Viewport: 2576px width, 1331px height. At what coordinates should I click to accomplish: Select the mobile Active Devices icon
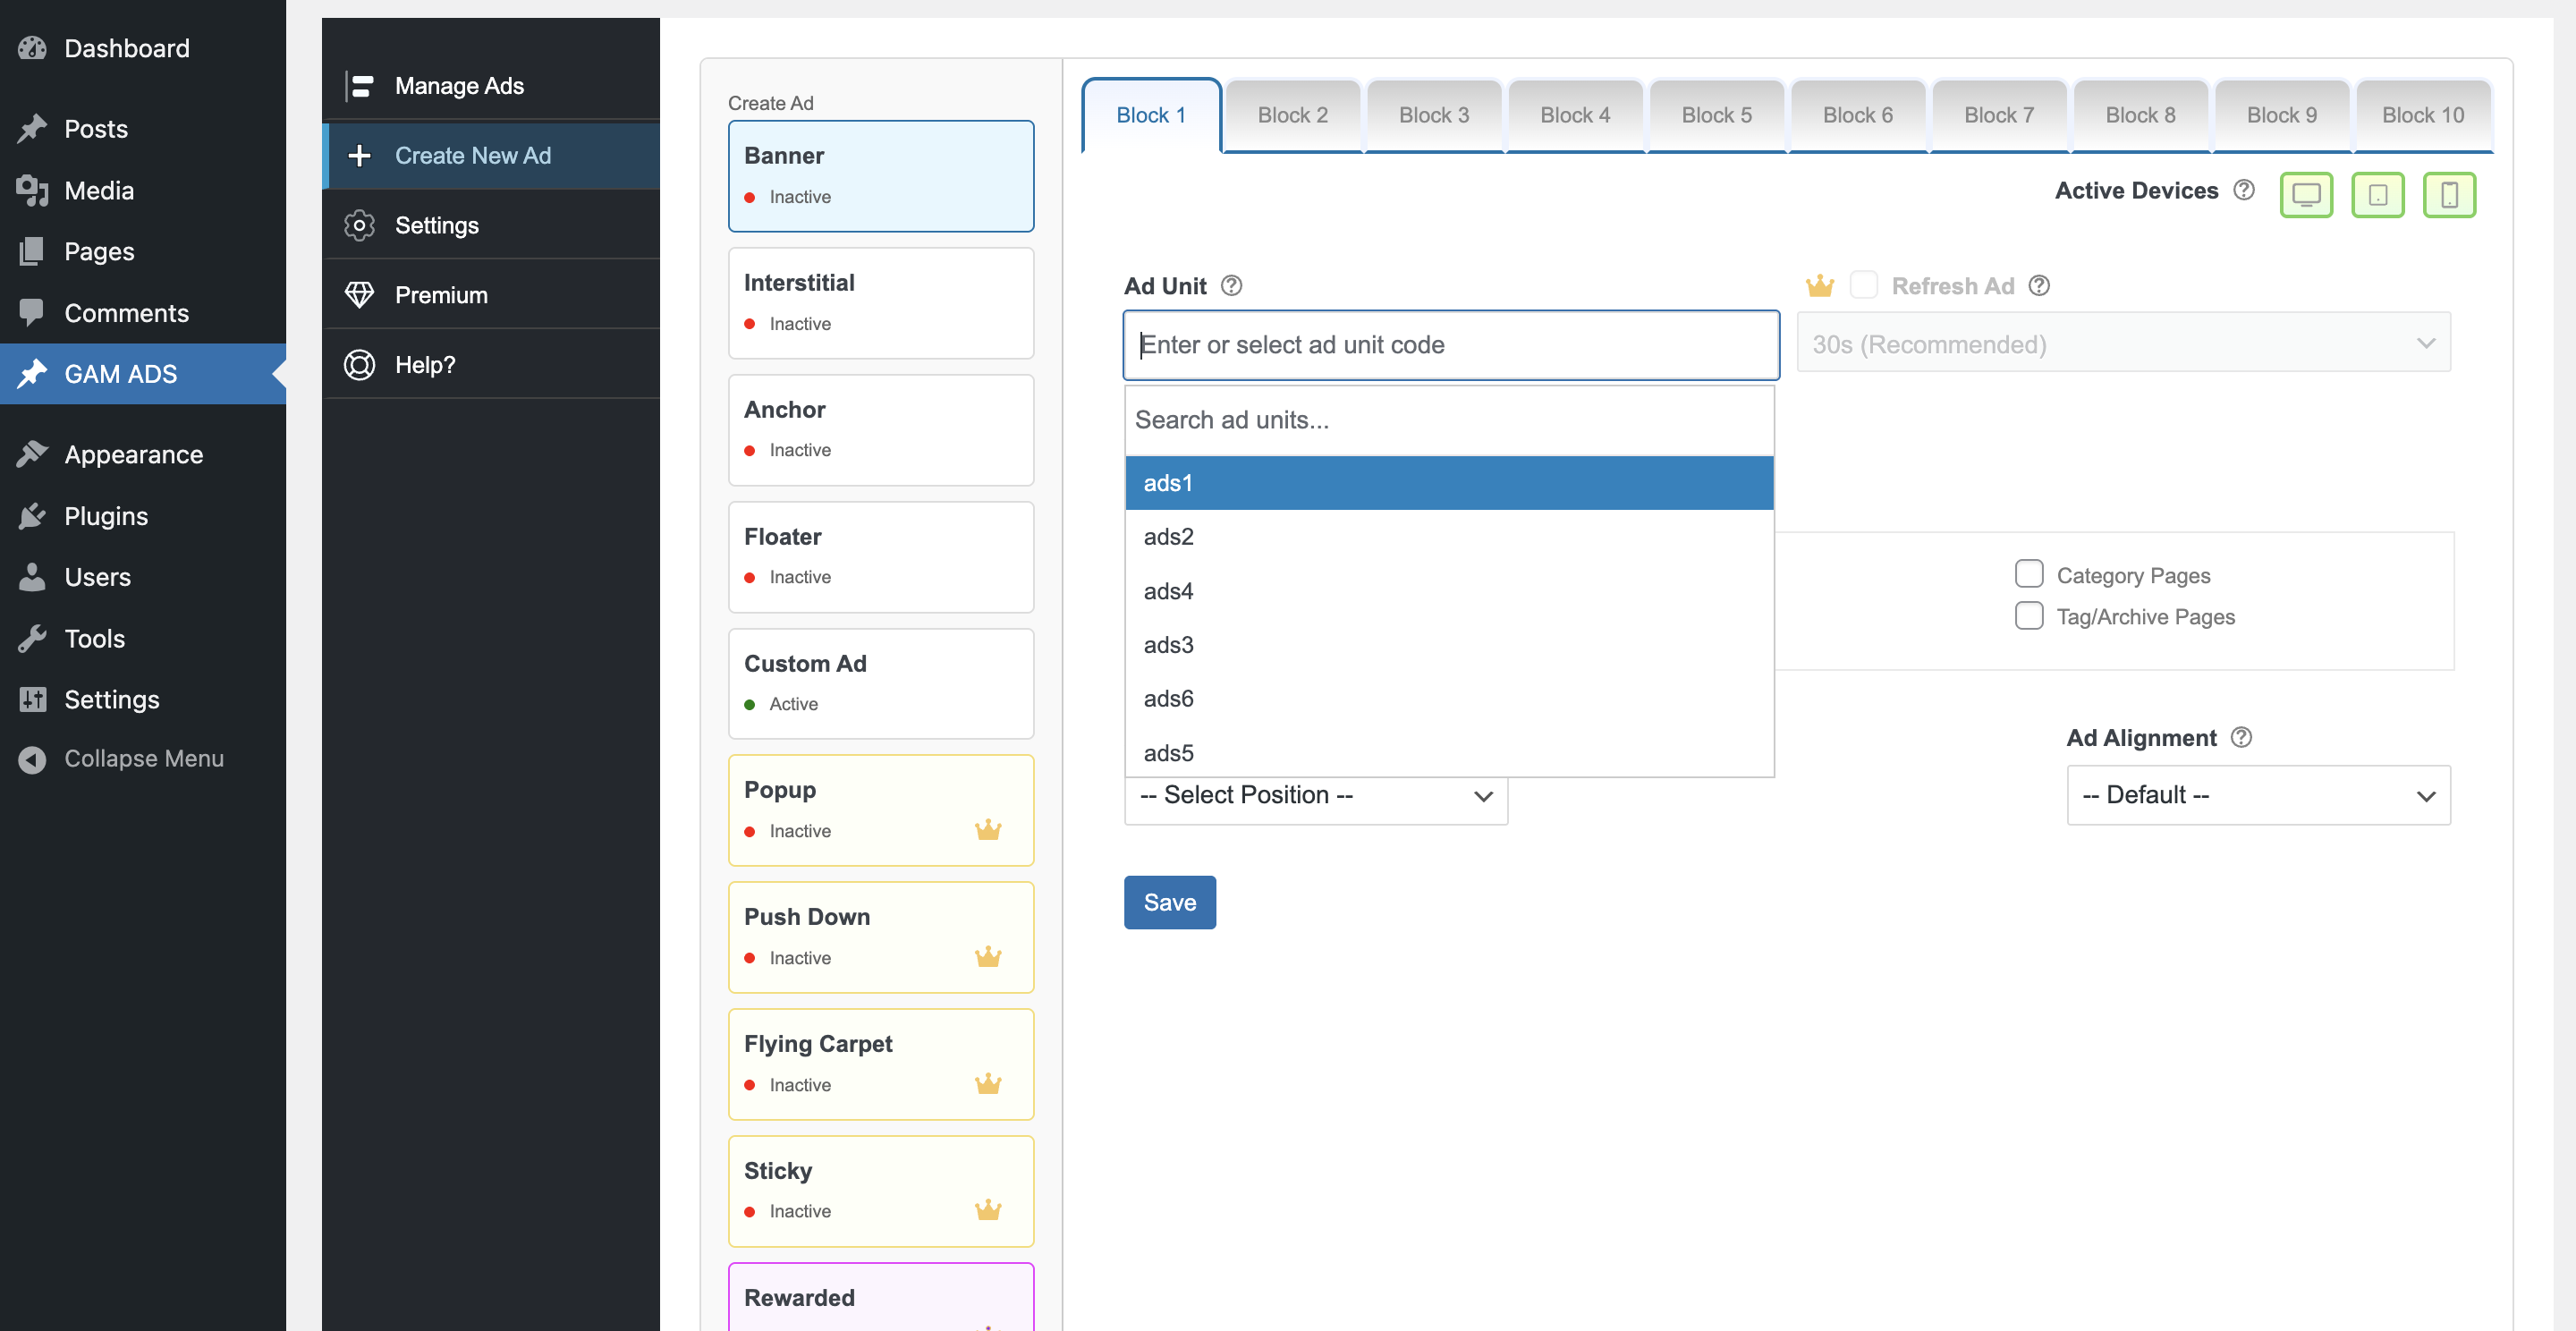coord(2449,194)
